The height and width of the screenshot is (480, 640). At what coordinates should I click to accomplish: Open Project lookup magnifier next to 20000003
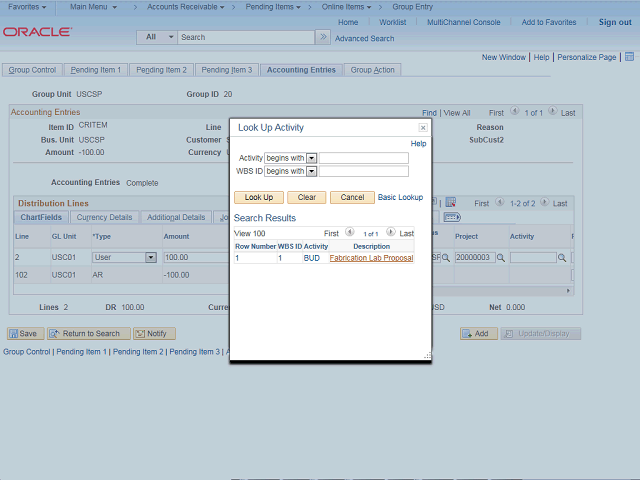coord(501,258)
